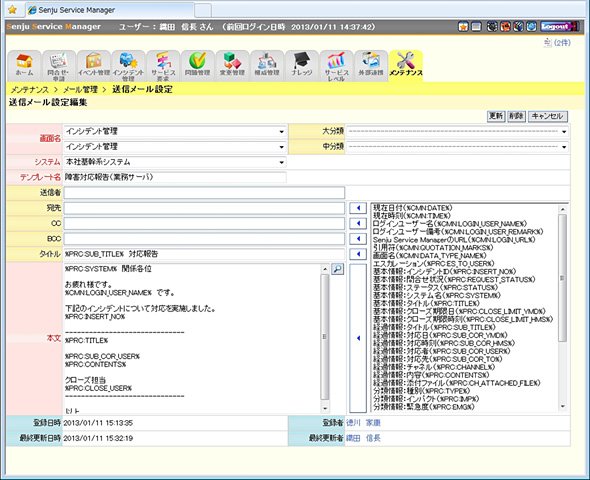This screenshot has width=590, height=480.
Task: Insert variable into タイトル with arrow button
Action: coord(358,254)
